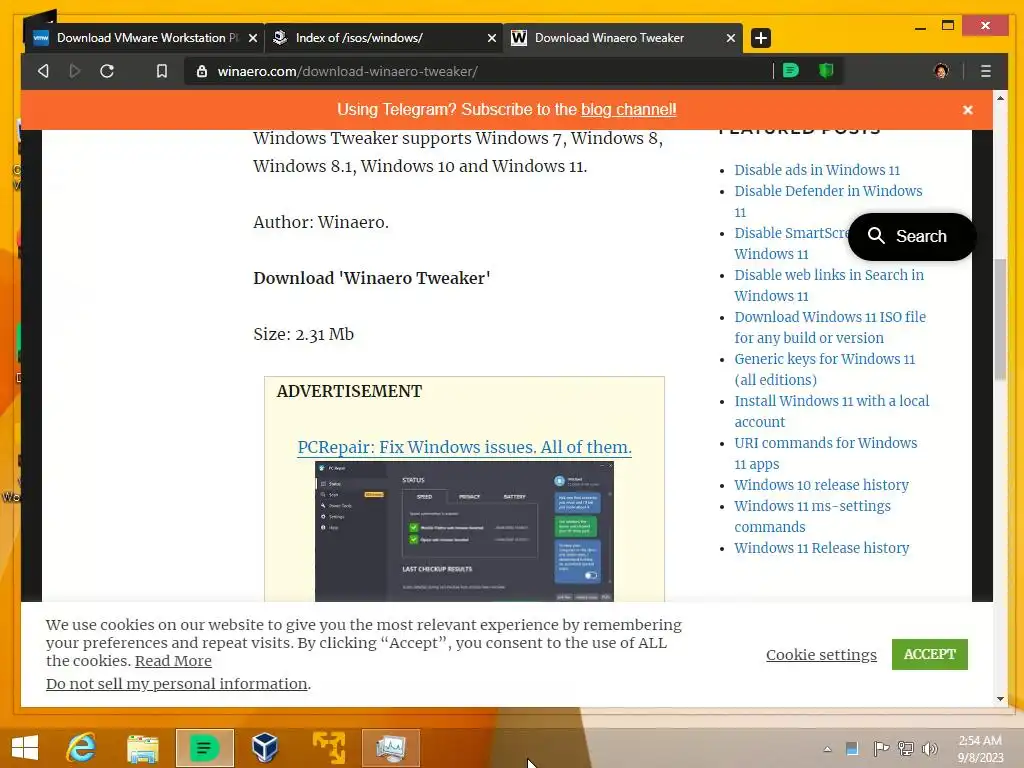Click the Author: Winaero. text
The width and height of the screenshot is (1024, 768).
point(321,222)
